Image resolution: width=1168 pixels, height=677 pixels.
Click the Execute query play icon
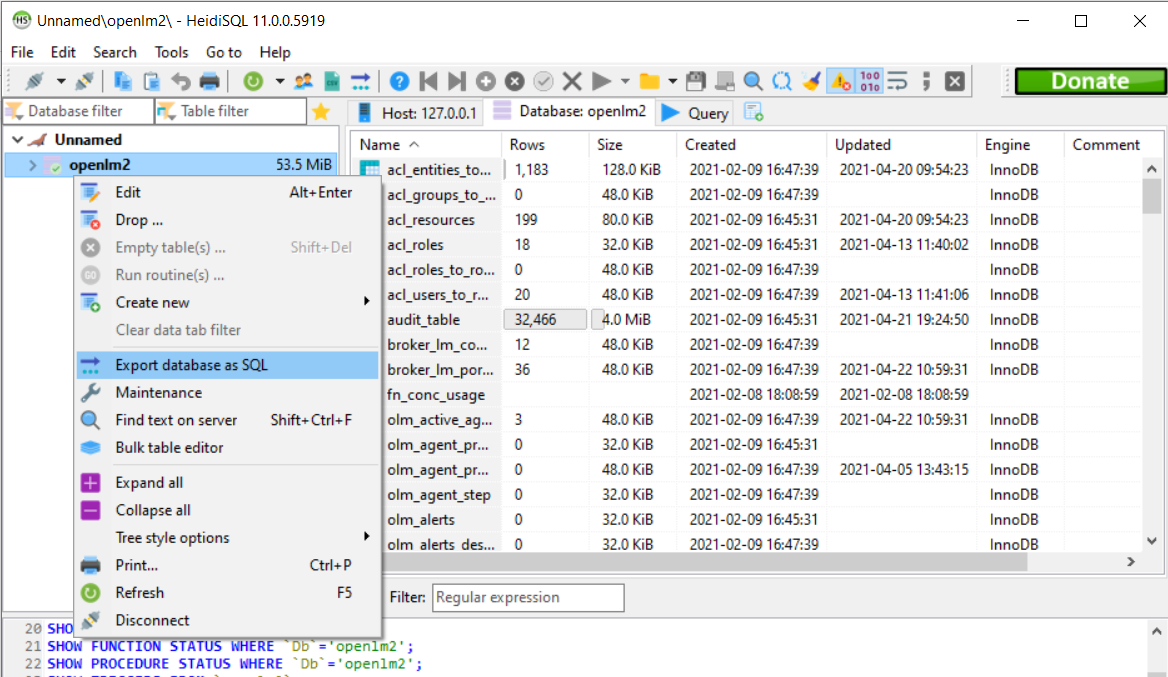[x=601, y=81]
